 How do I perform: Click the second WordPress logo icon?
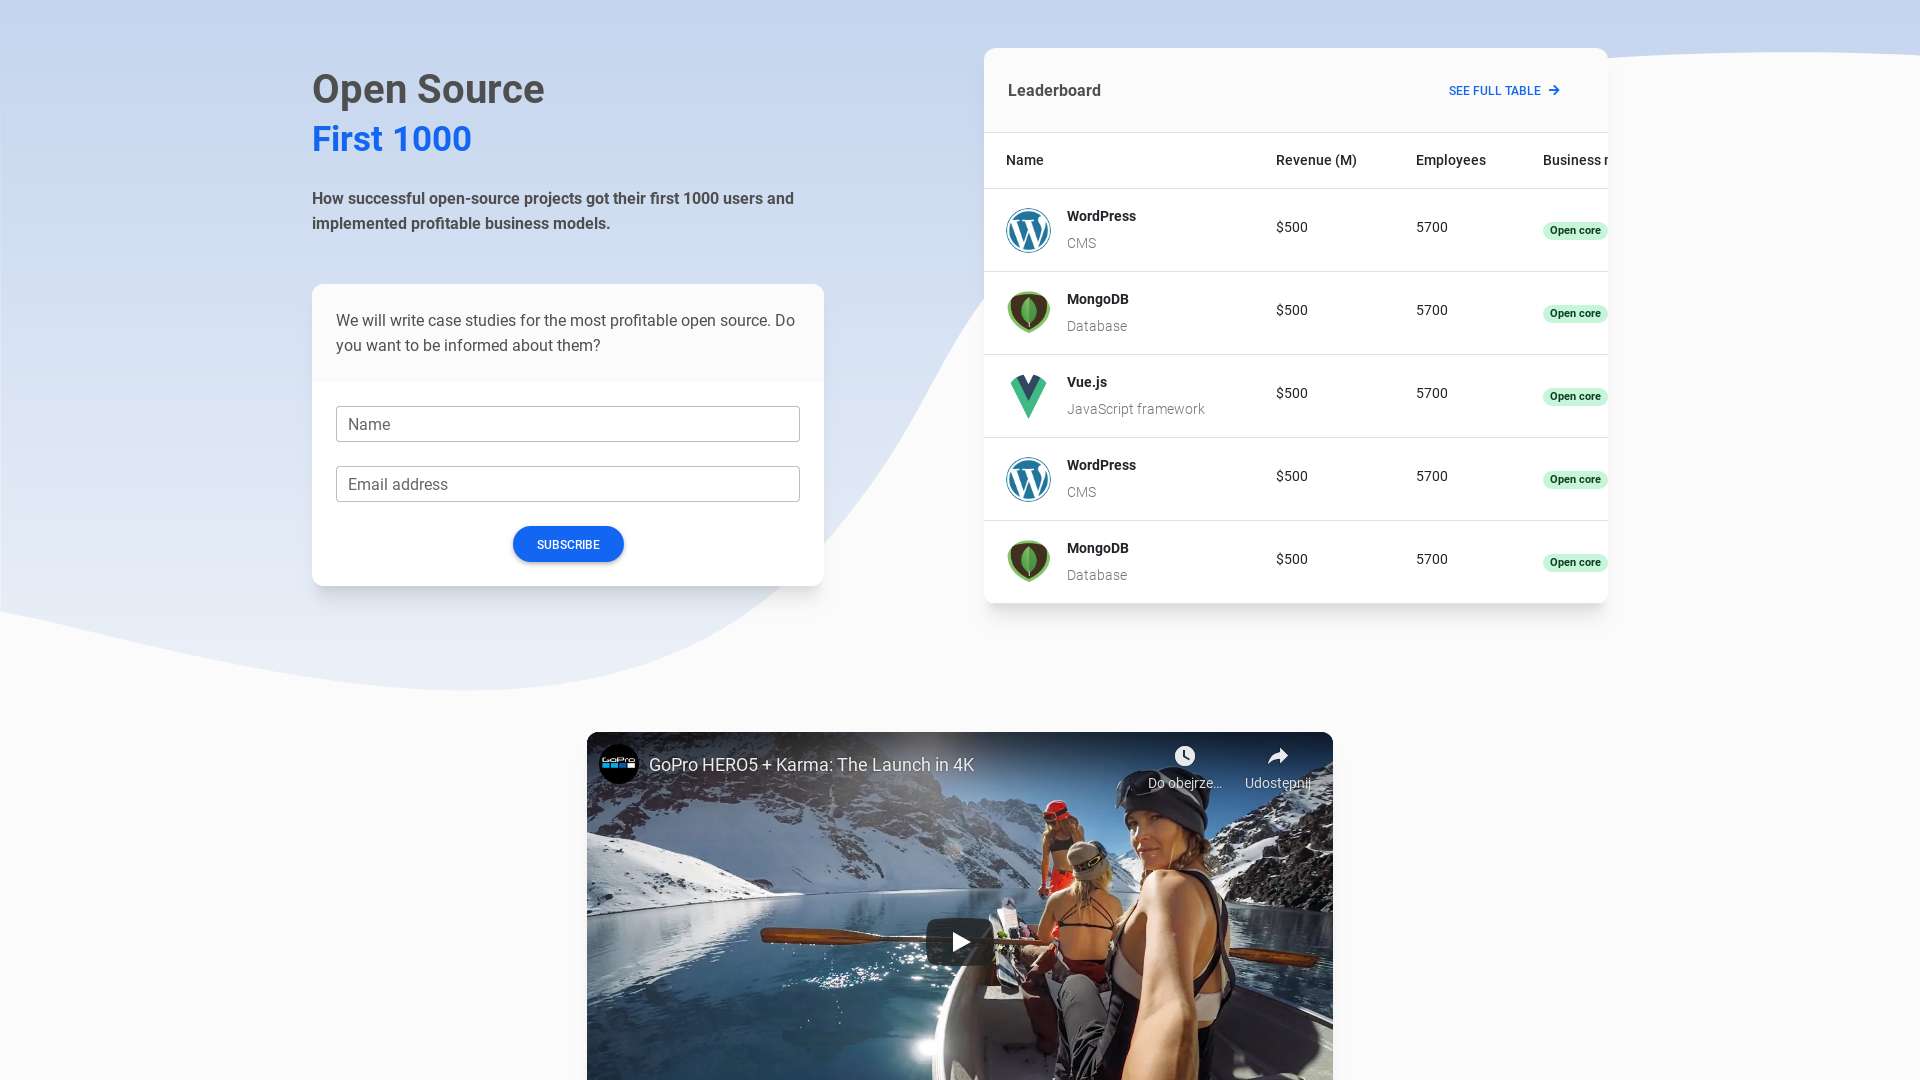point(1028,479)
